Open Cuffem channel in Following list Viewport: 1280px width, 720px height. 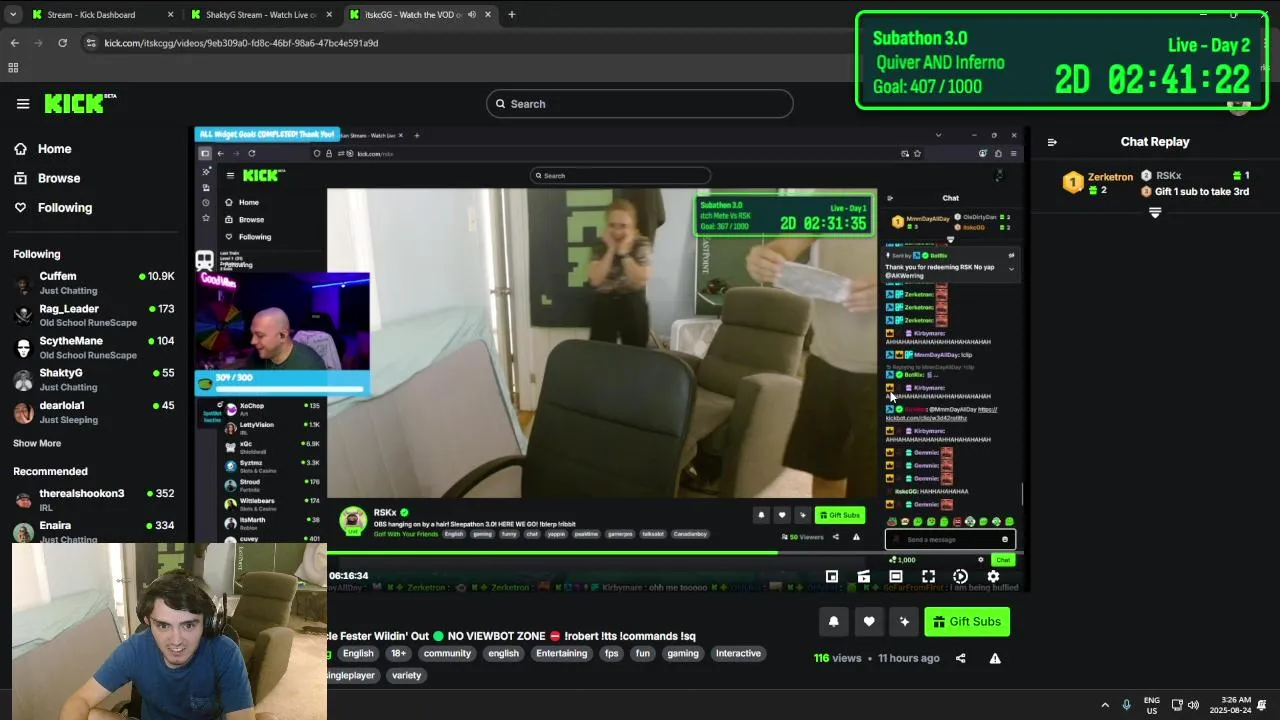click(94, 283)
